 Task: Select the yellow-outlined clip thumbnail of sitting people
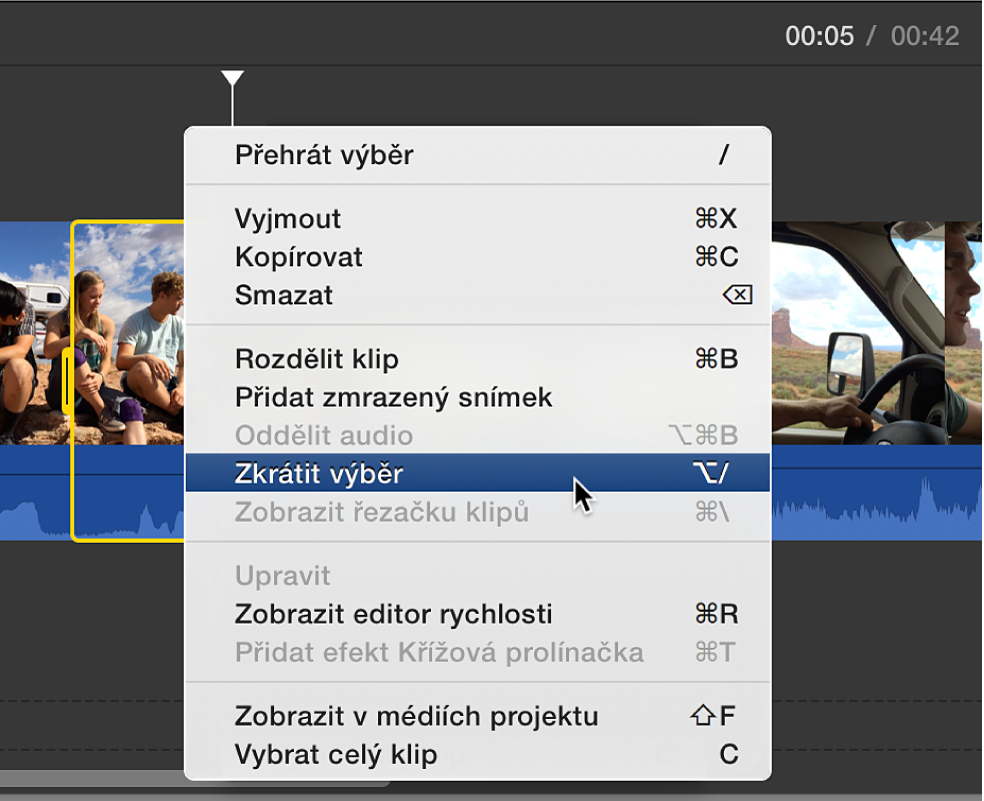click(129, 334)
